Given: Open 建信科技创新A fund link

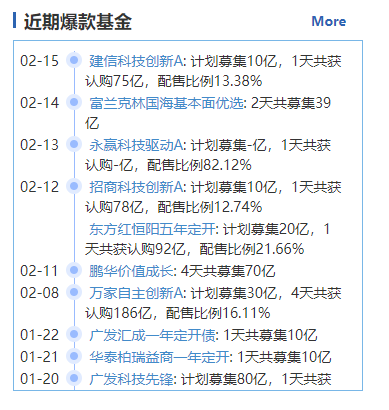Looking at the screenshot, I should coord(136,61).
